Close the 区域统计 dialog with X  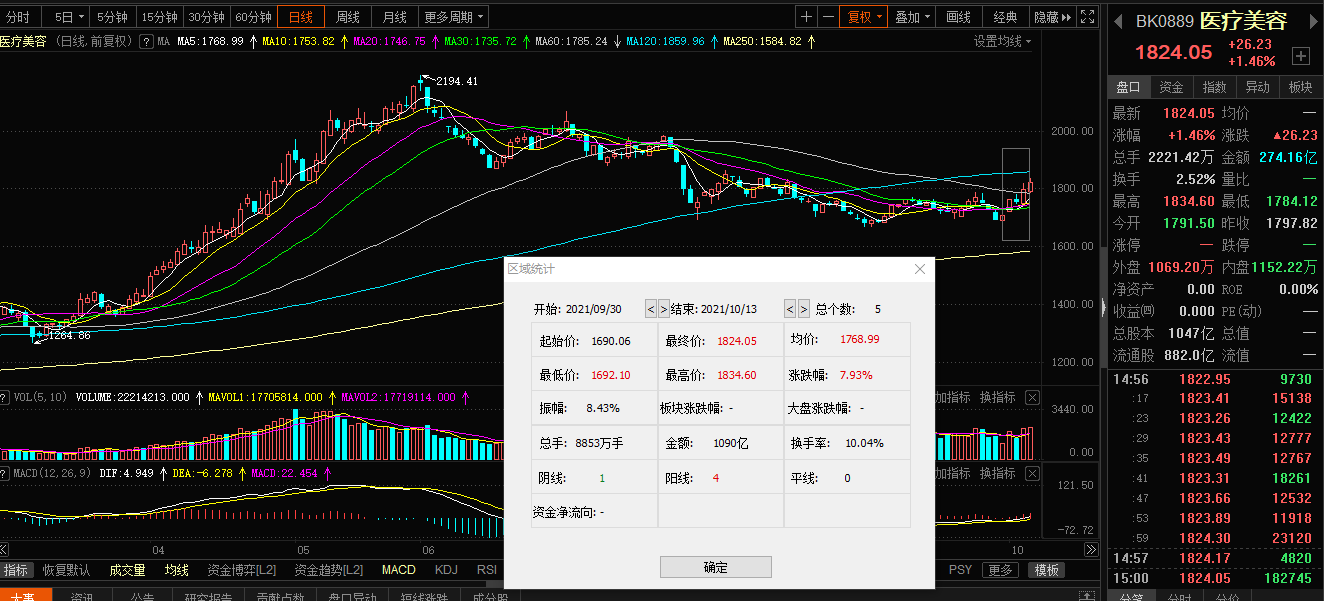920,269
